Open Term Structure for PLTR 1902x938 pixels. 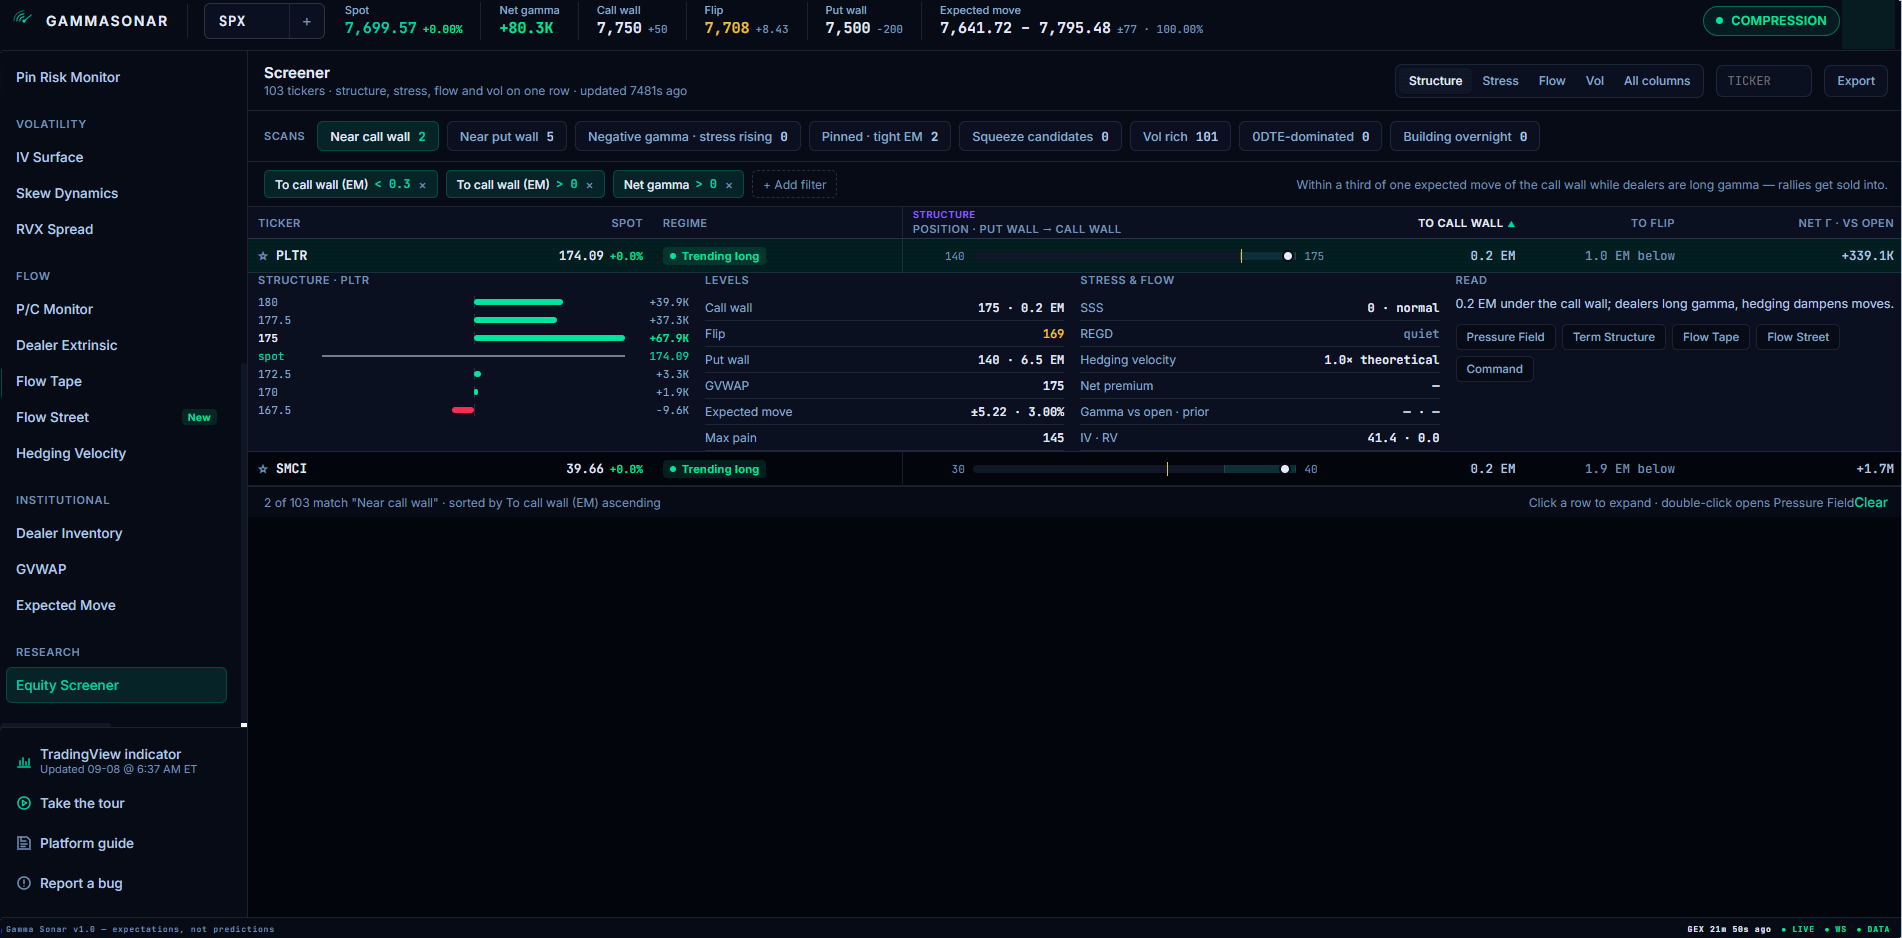[1613, 337]
